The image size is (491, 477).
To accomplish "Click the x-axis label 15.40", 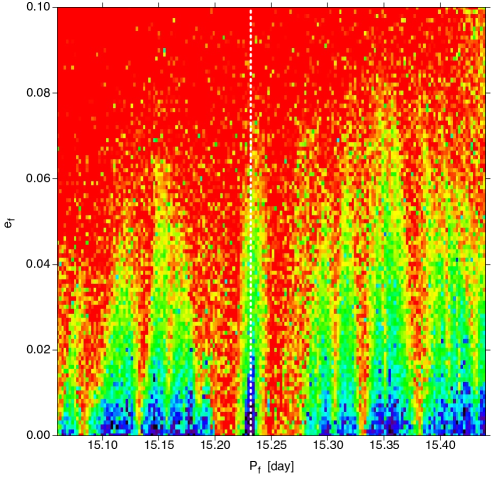I will click(441, 445).
